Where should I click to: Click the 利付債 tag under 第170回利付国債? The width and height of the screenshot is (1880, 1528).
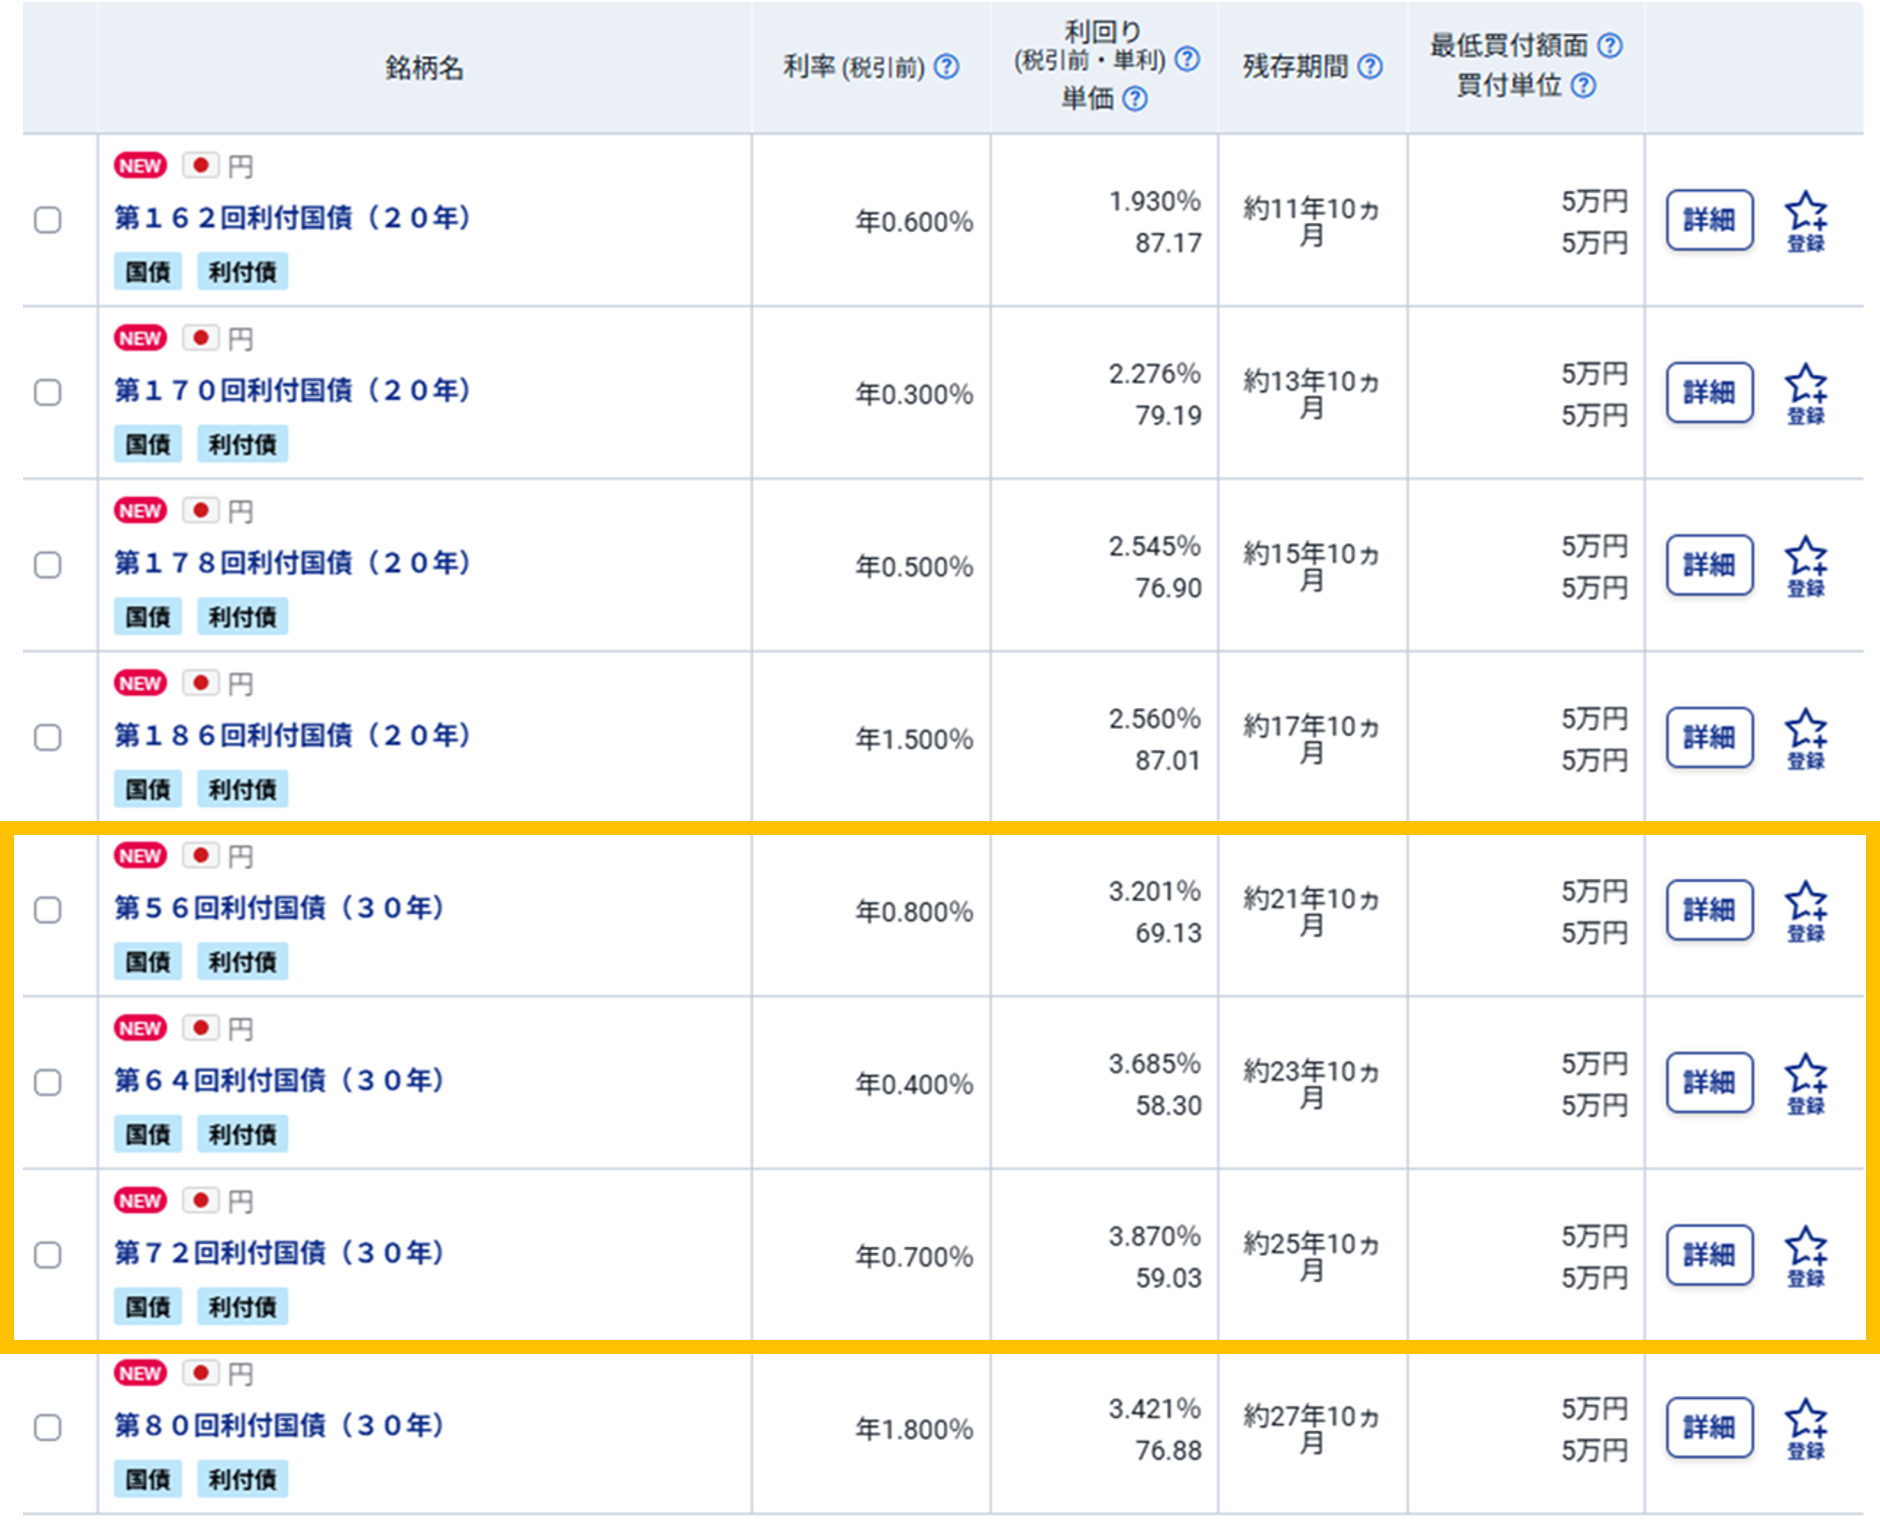coord(242,445)
